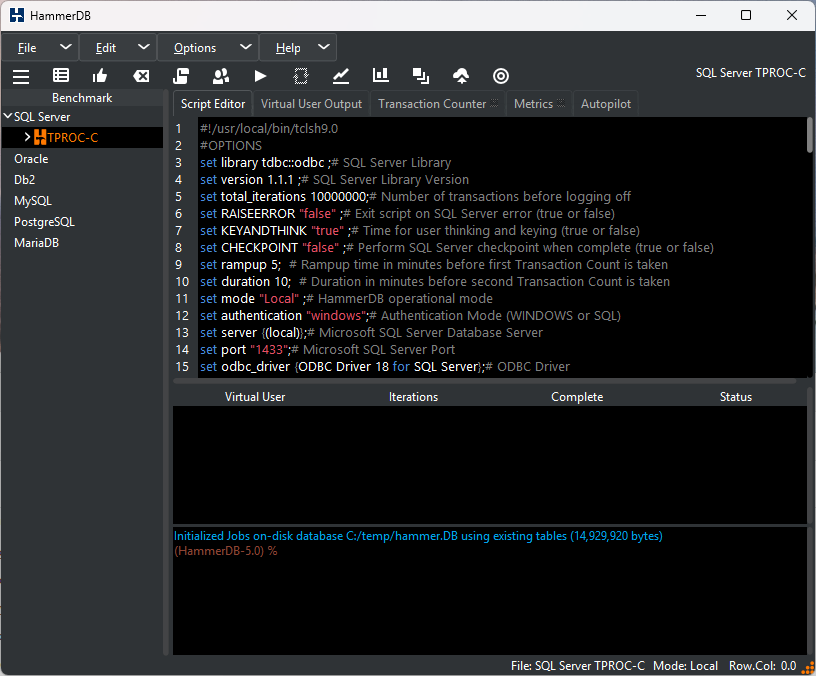The image size is (816, 676).
Task: Click line 5 total_iterations script line
Action: [x=415, y=197]
